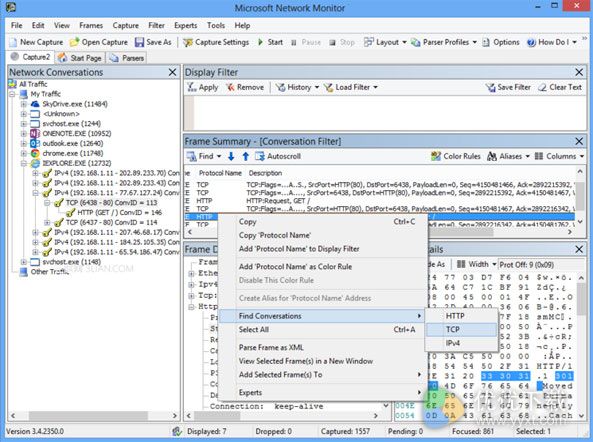Expand the ONENOTE.EXE (10952) node
This screenshot has width=593, height=442.
point(23,133)
